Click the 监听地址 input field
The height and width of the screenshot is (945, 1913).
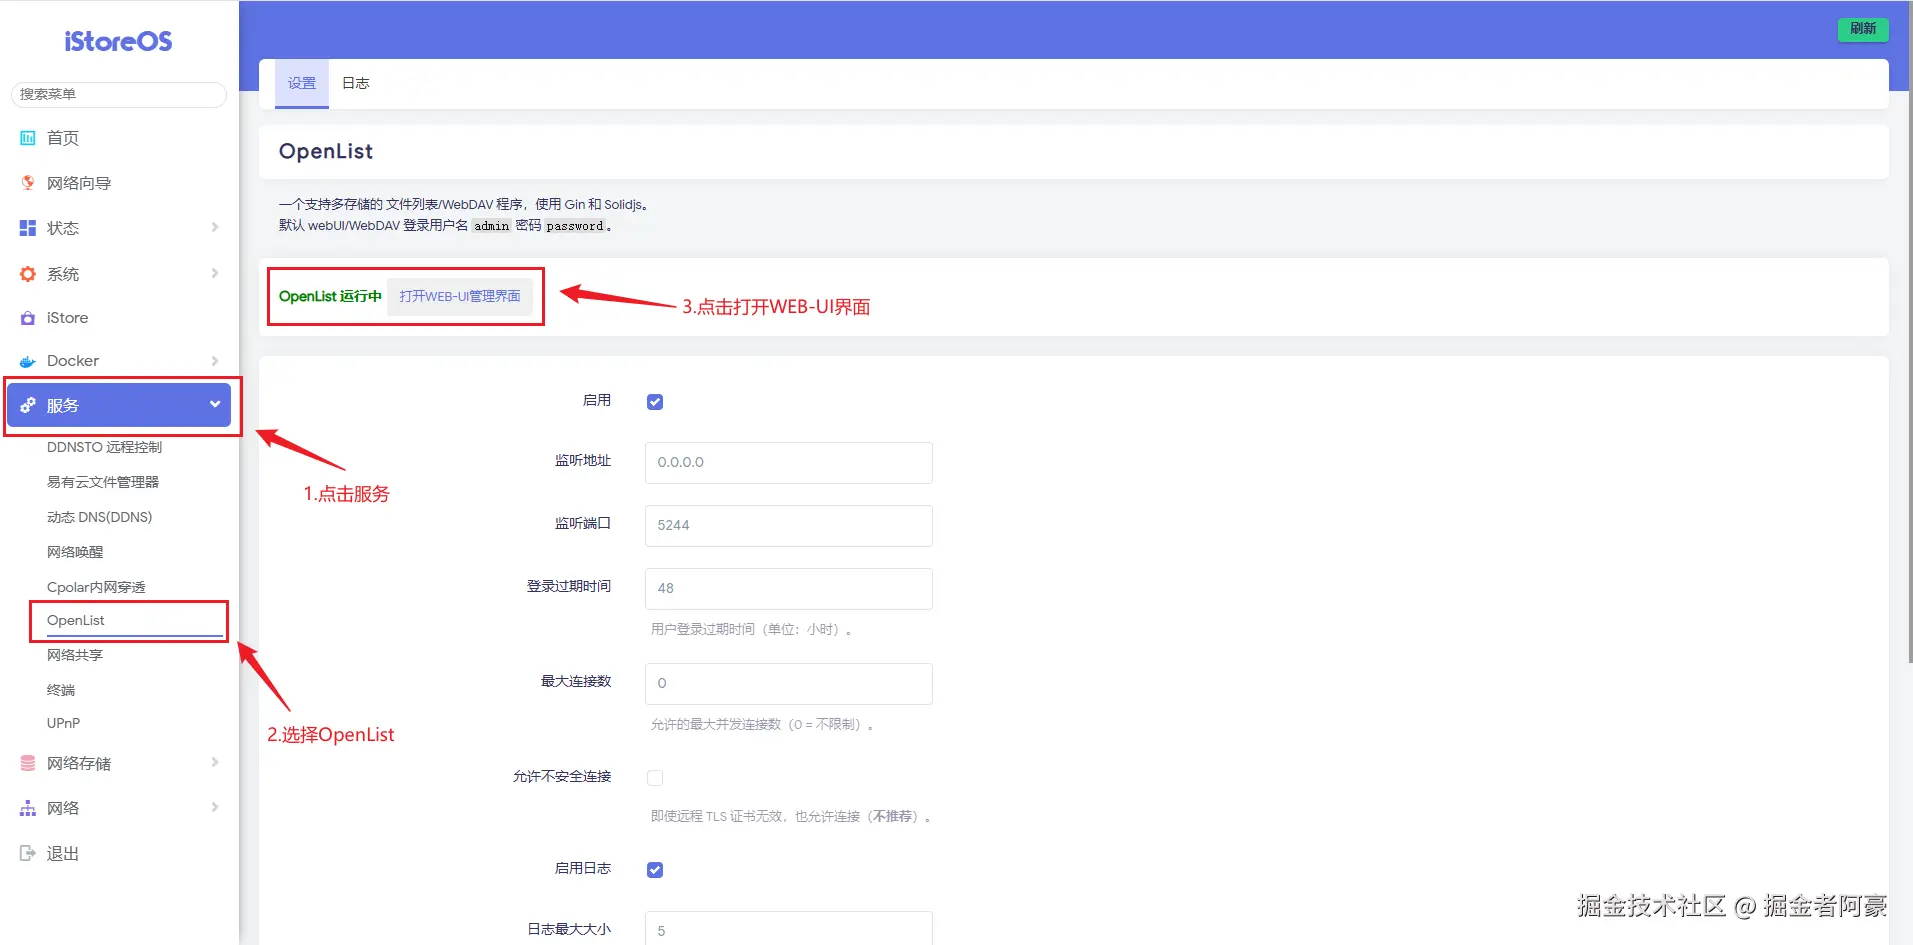789,463
